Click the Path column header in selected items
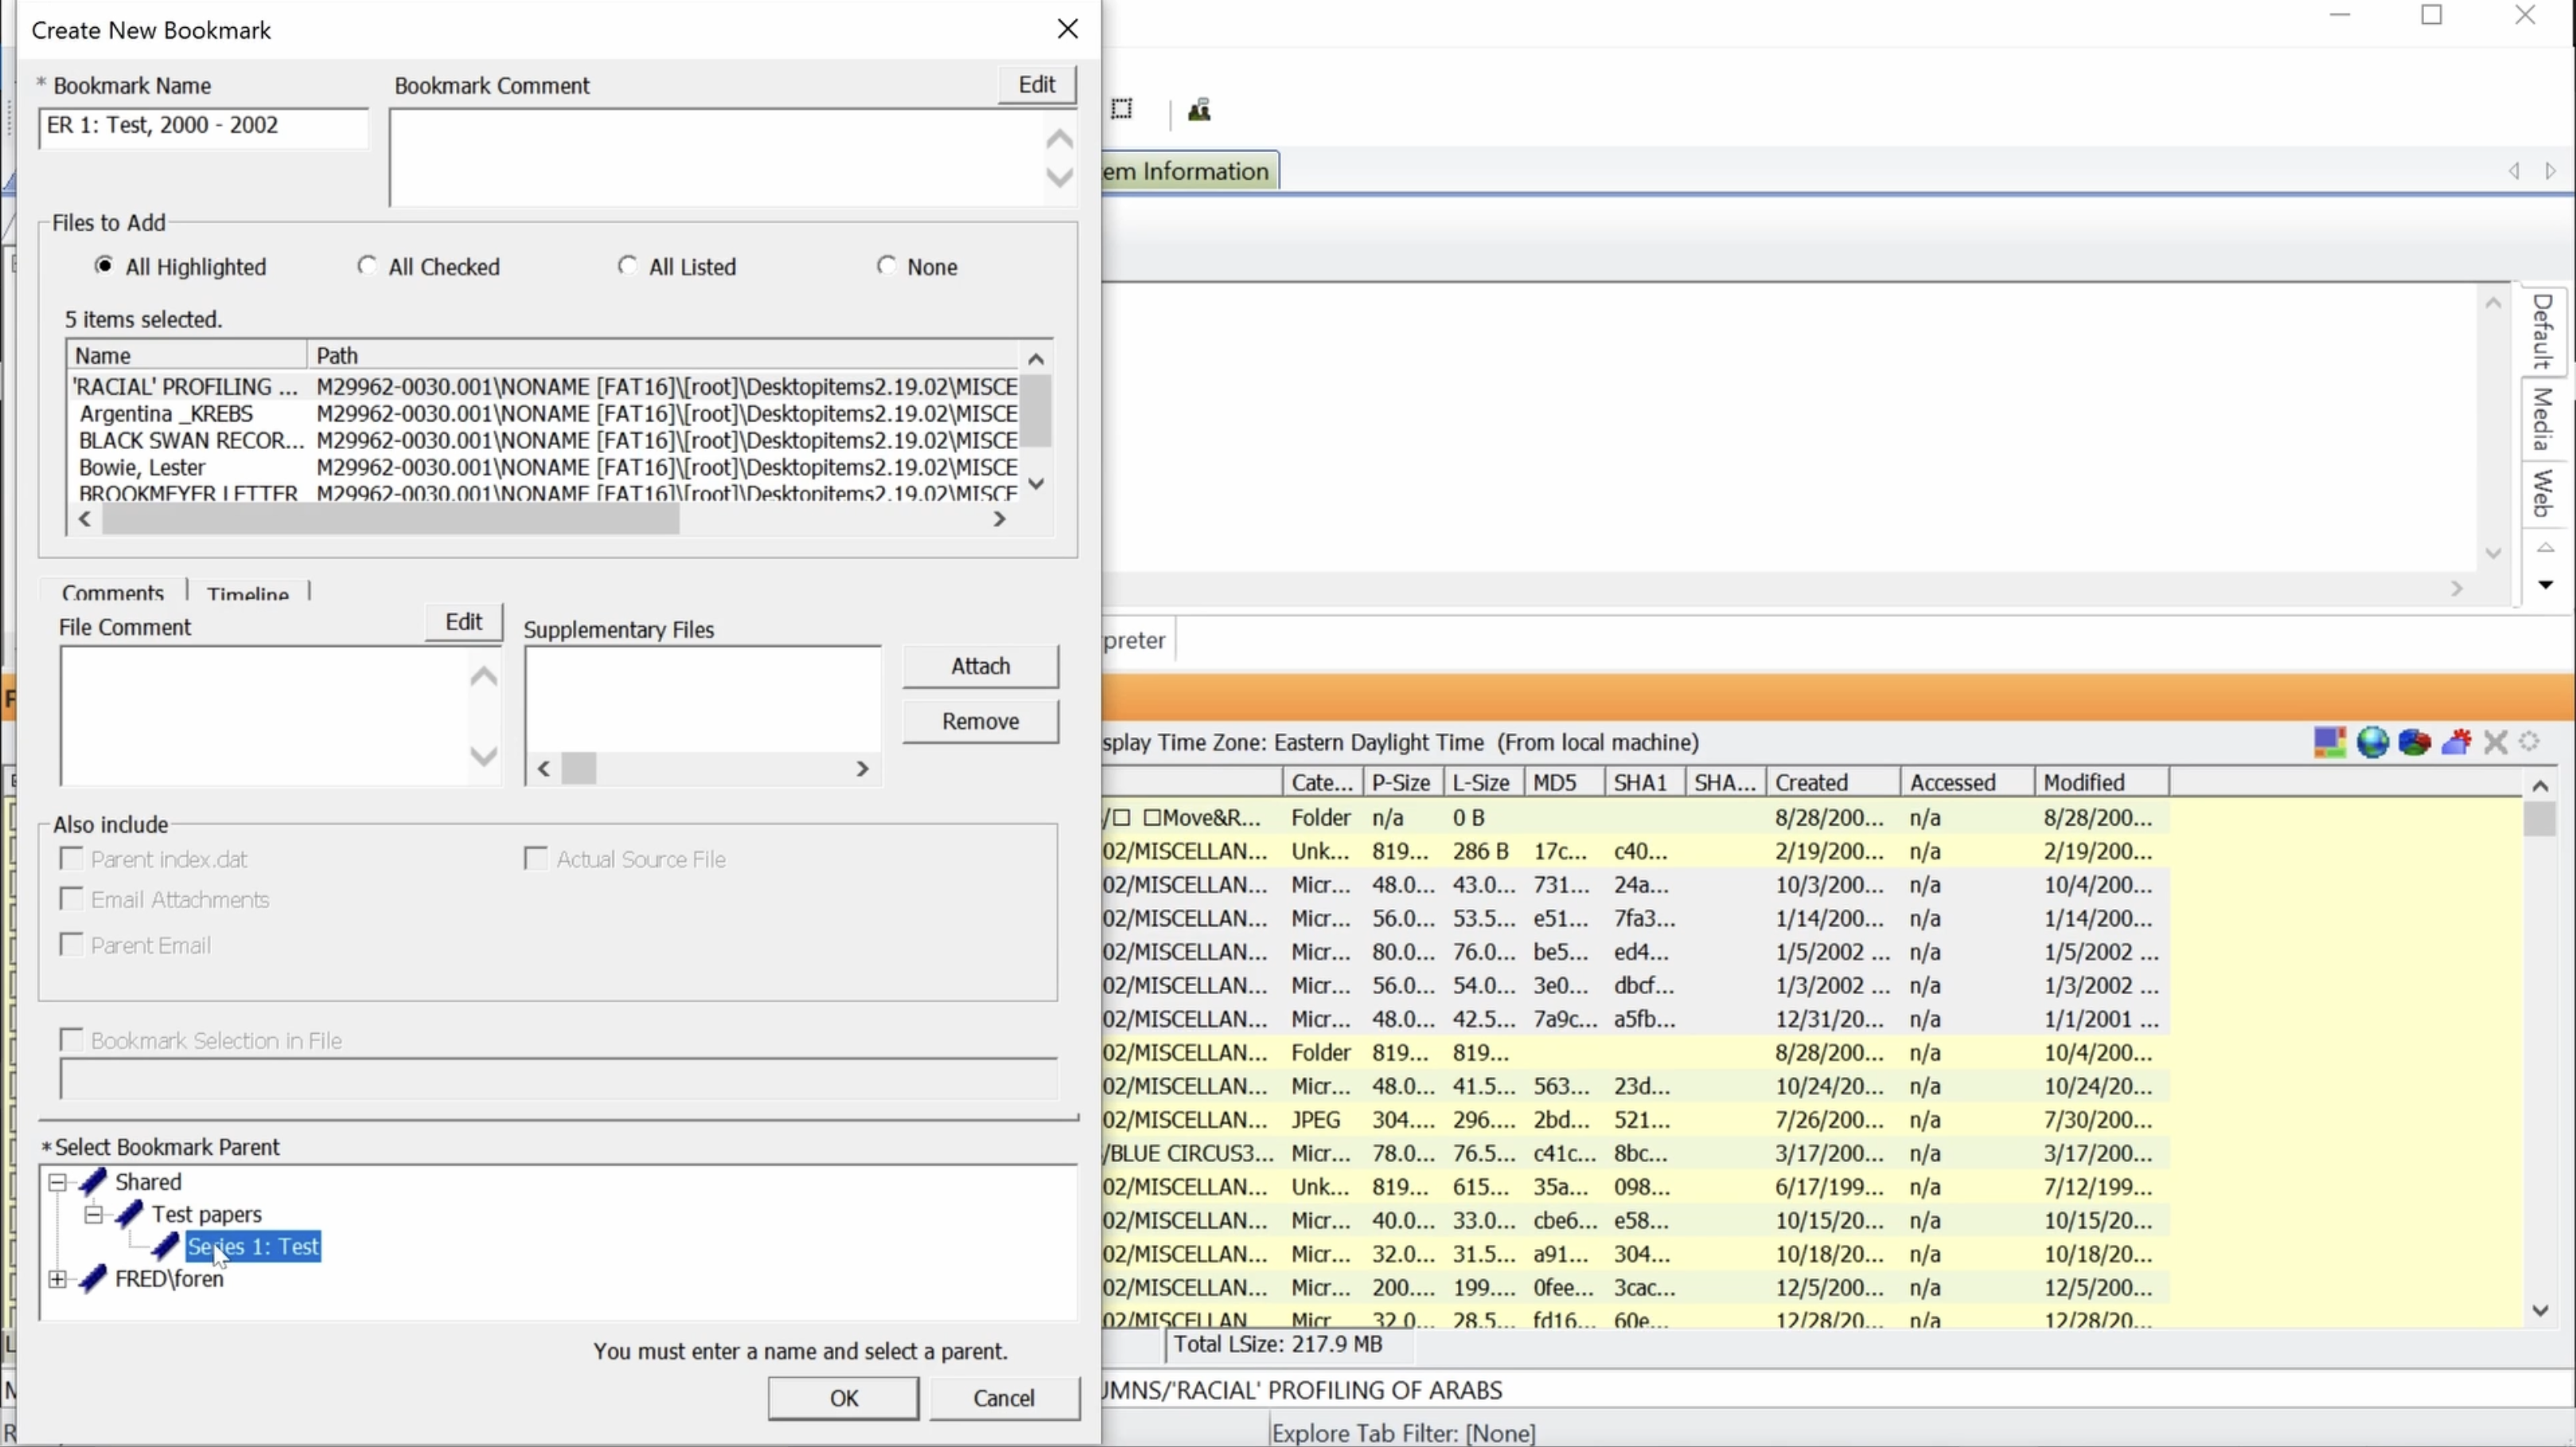 coord(663,355)
